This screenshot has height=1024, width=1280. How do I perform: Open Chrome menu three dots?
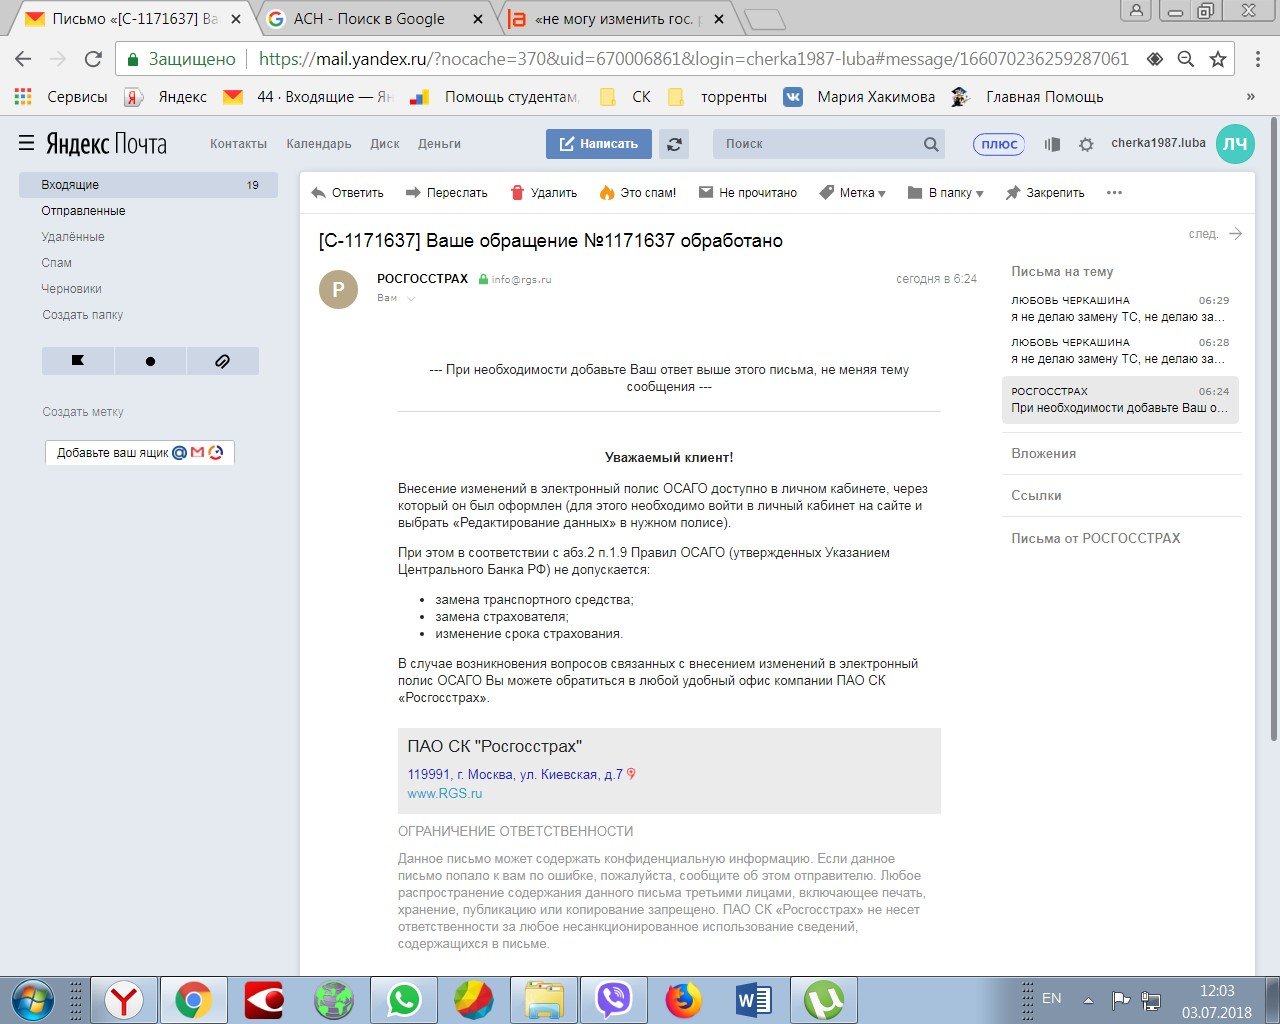(1258, 59)
